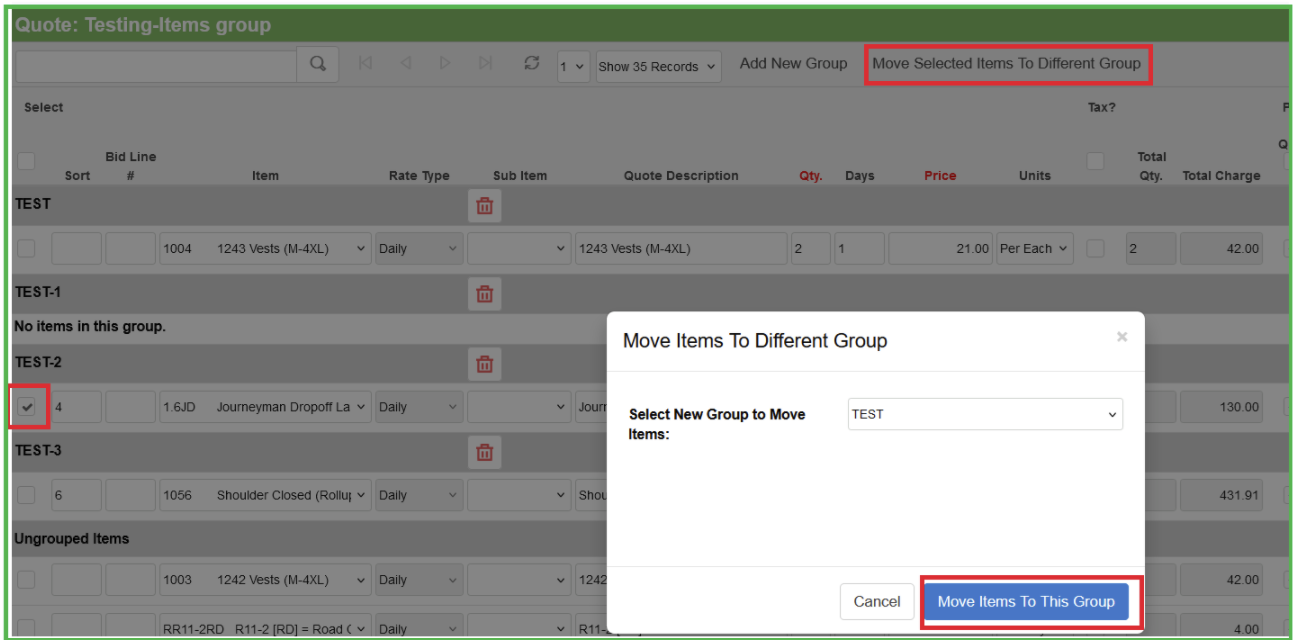Go to first record page
This screenshot has width=1294, height=640.
click(365, 64)
